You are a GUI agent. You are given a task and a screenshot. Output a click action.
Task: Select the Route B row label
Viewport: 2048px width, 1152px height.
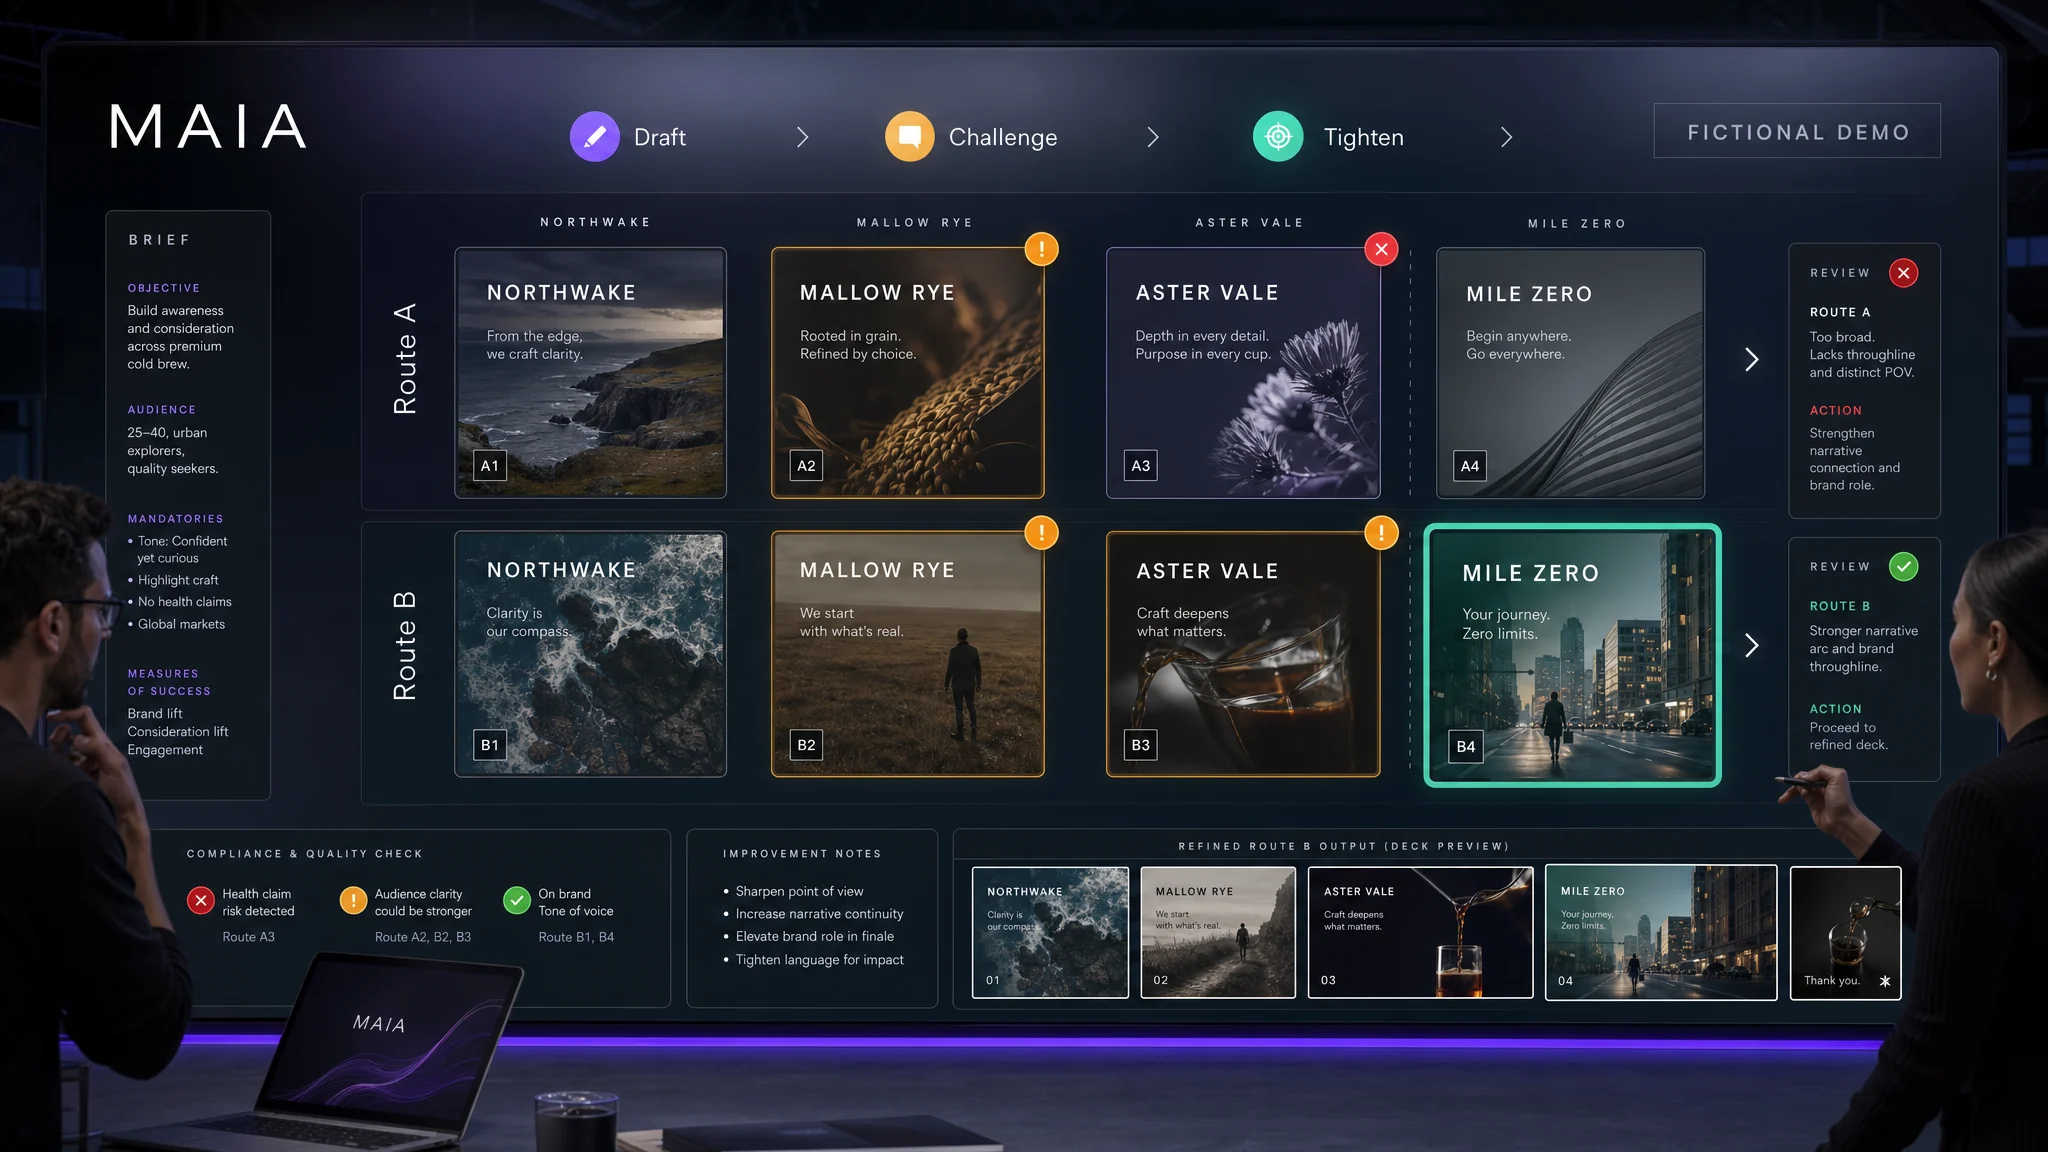coord(404,645)
